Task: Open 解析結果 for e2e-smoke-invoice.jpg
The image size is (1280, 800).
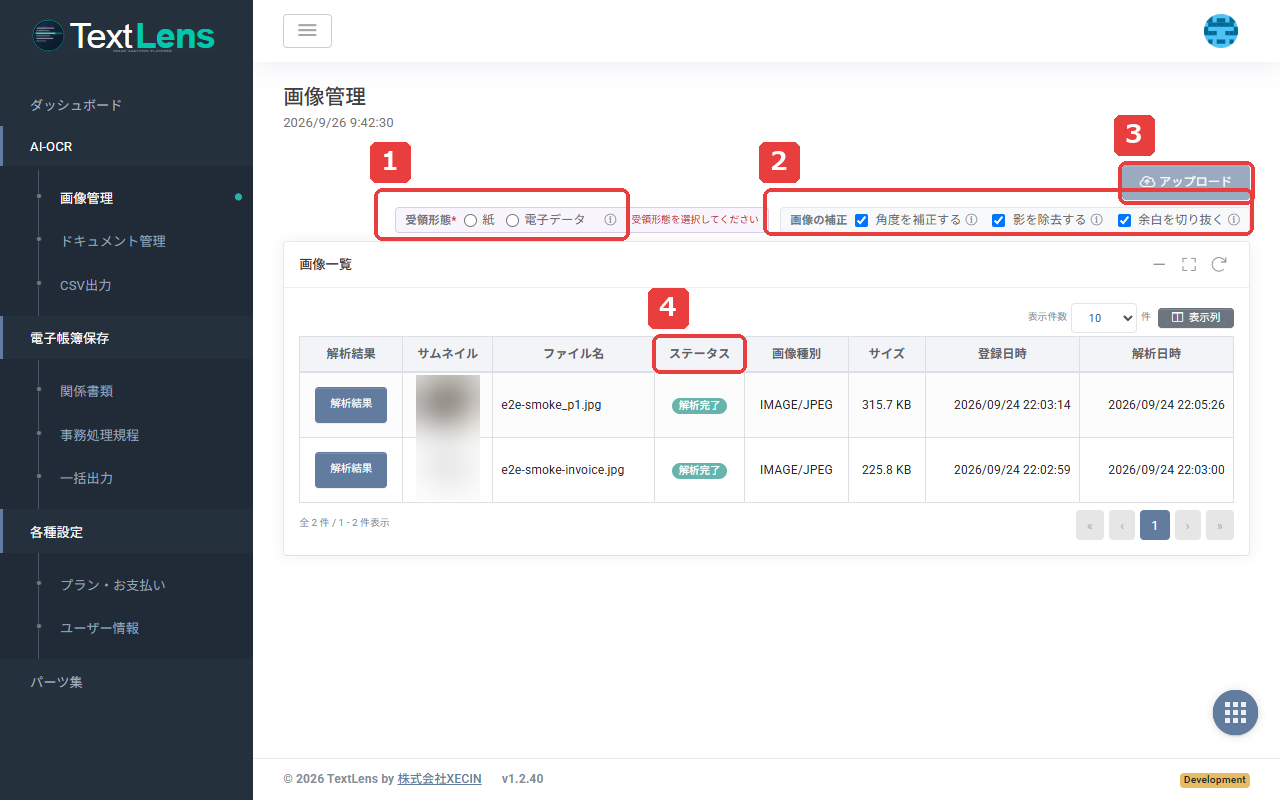Action: pos(351,469)
